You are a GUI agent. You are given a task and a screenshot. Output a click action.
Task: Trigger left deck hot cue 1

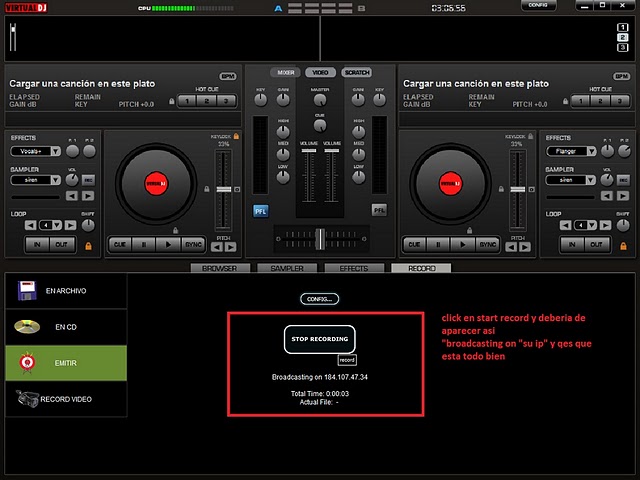pyautogui.click(x=187, y=101)
